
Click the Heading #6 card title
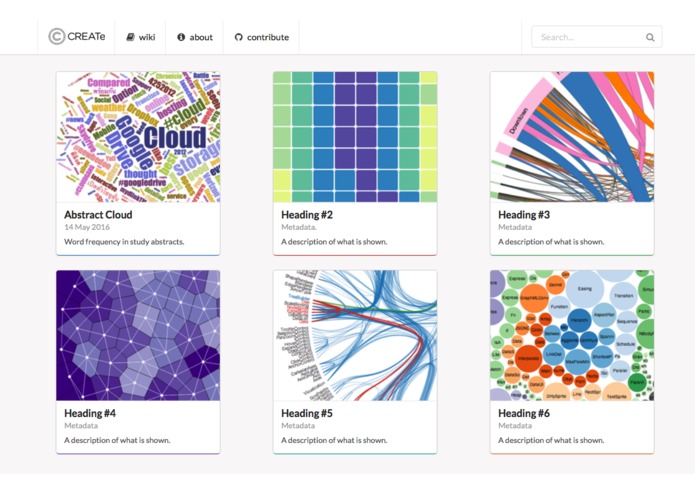click(x=524, y=413)
